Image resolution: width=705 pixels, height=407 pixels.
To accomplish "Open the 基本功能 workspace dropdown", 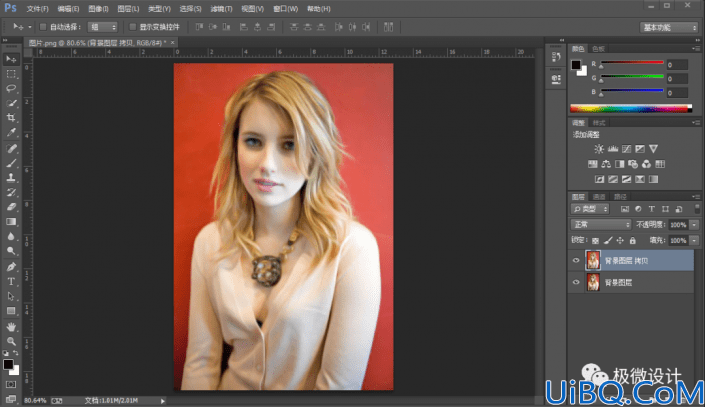I will (x=669, y=27).
